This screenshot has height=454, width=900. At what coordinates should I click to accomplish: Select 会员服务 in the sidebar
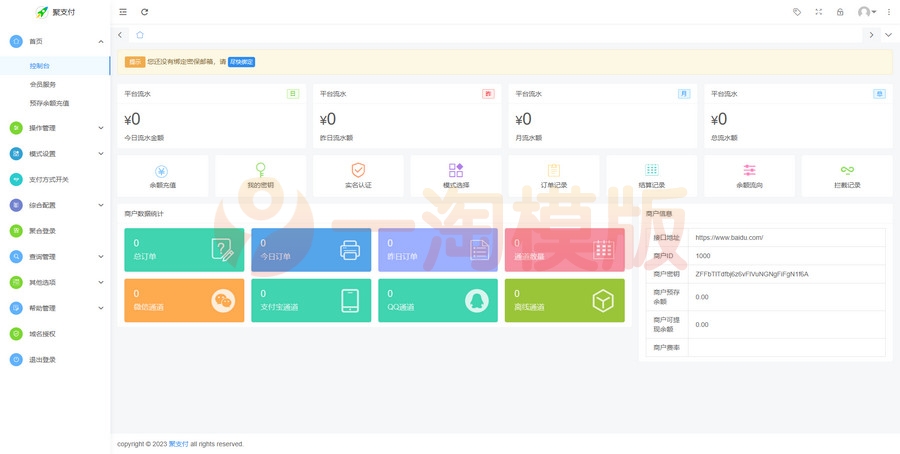(55, 84)
